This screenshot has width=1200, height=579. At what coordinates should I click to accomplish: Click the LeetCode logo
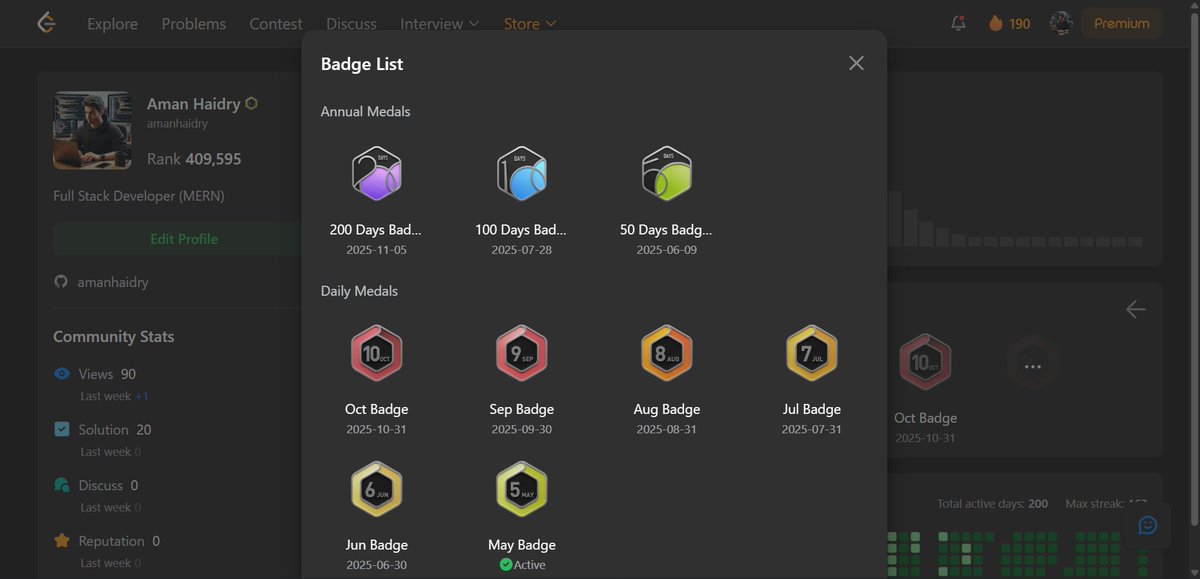[x=45, y=22]
